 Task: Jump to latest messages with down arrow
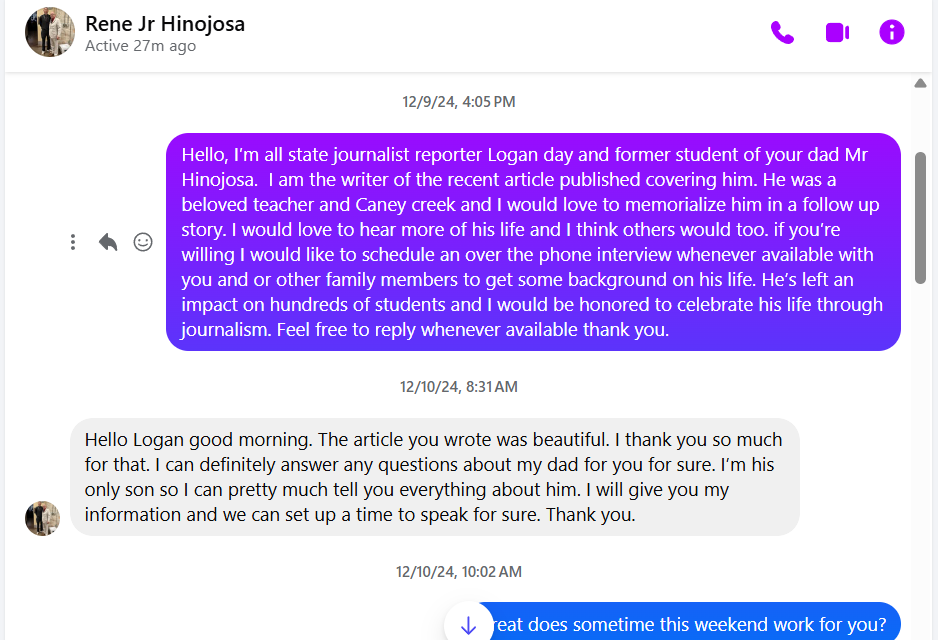point(468,626)
